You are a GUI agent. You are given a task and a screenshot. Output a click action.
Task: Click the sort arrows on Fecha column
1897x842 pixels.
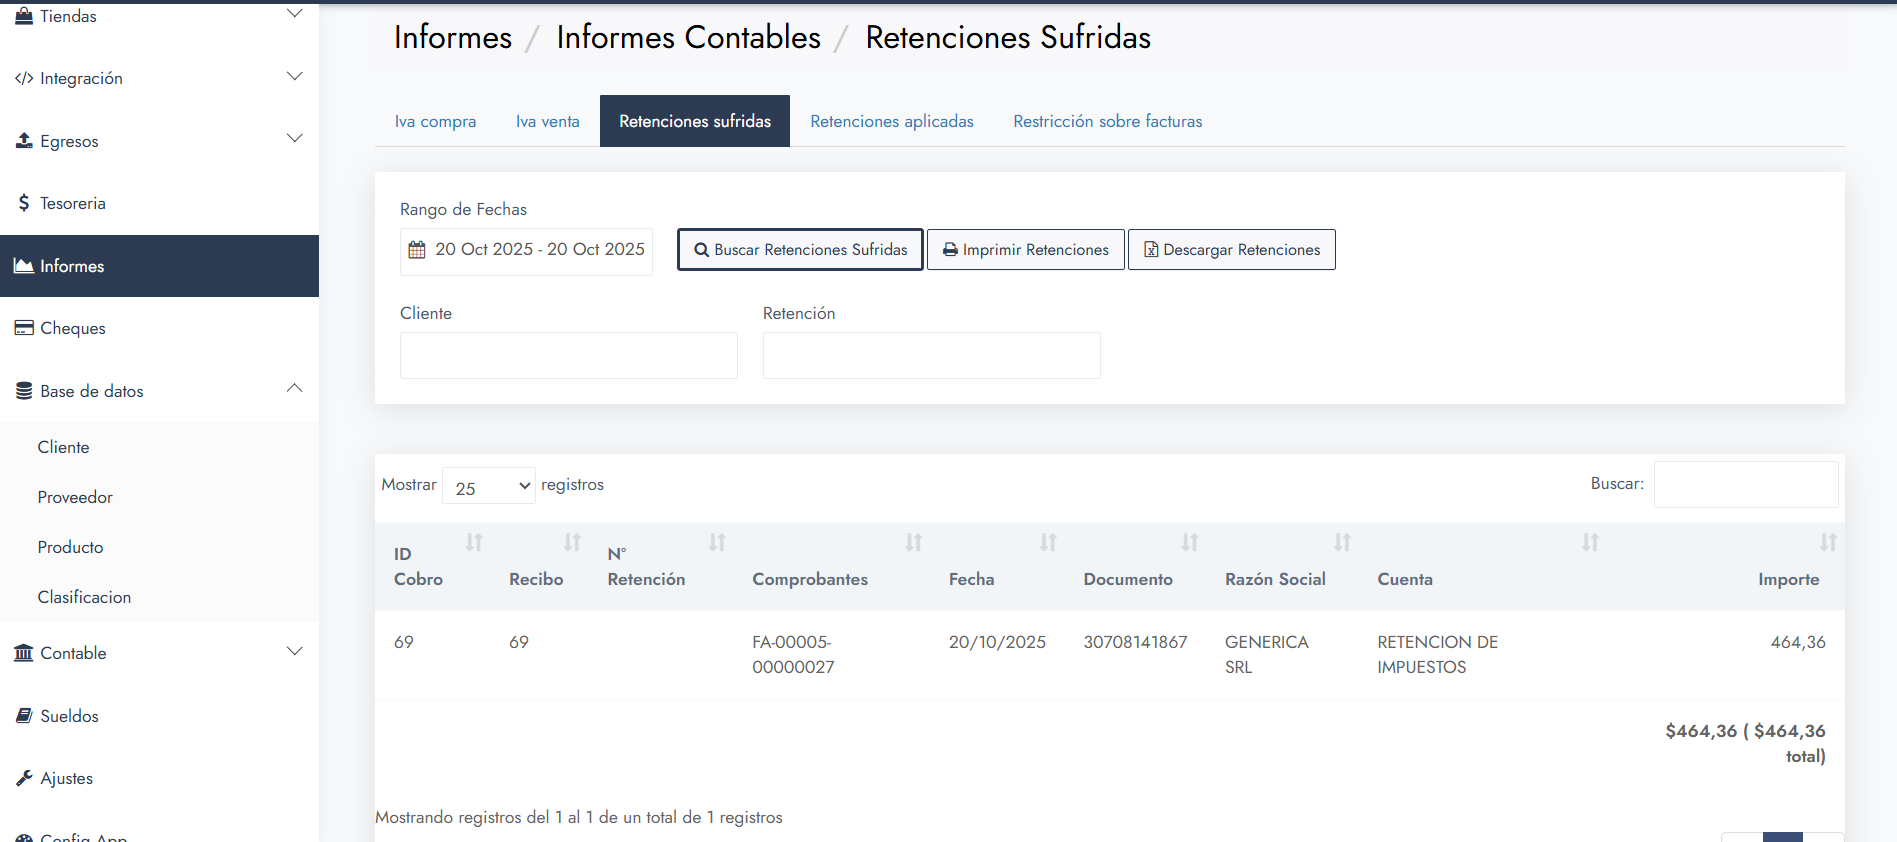click(1048, 542)
